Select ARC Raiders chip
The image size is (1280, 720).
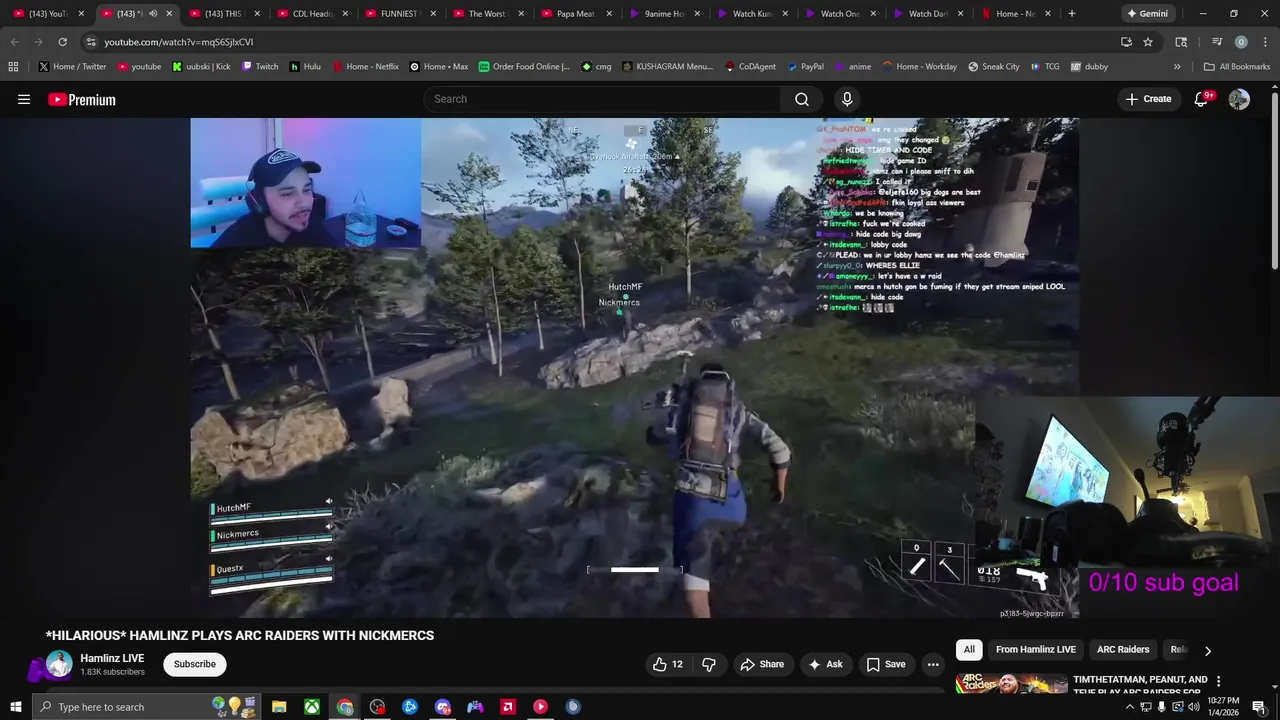1123,650
